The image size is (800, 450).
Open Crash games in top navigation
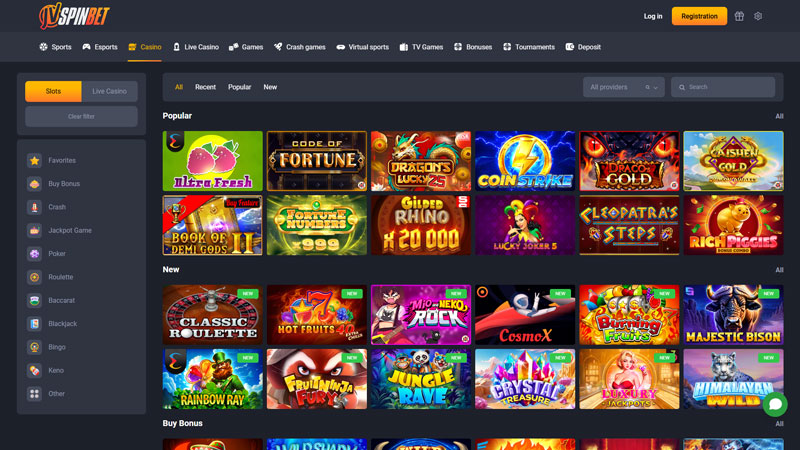coord(299,47)
